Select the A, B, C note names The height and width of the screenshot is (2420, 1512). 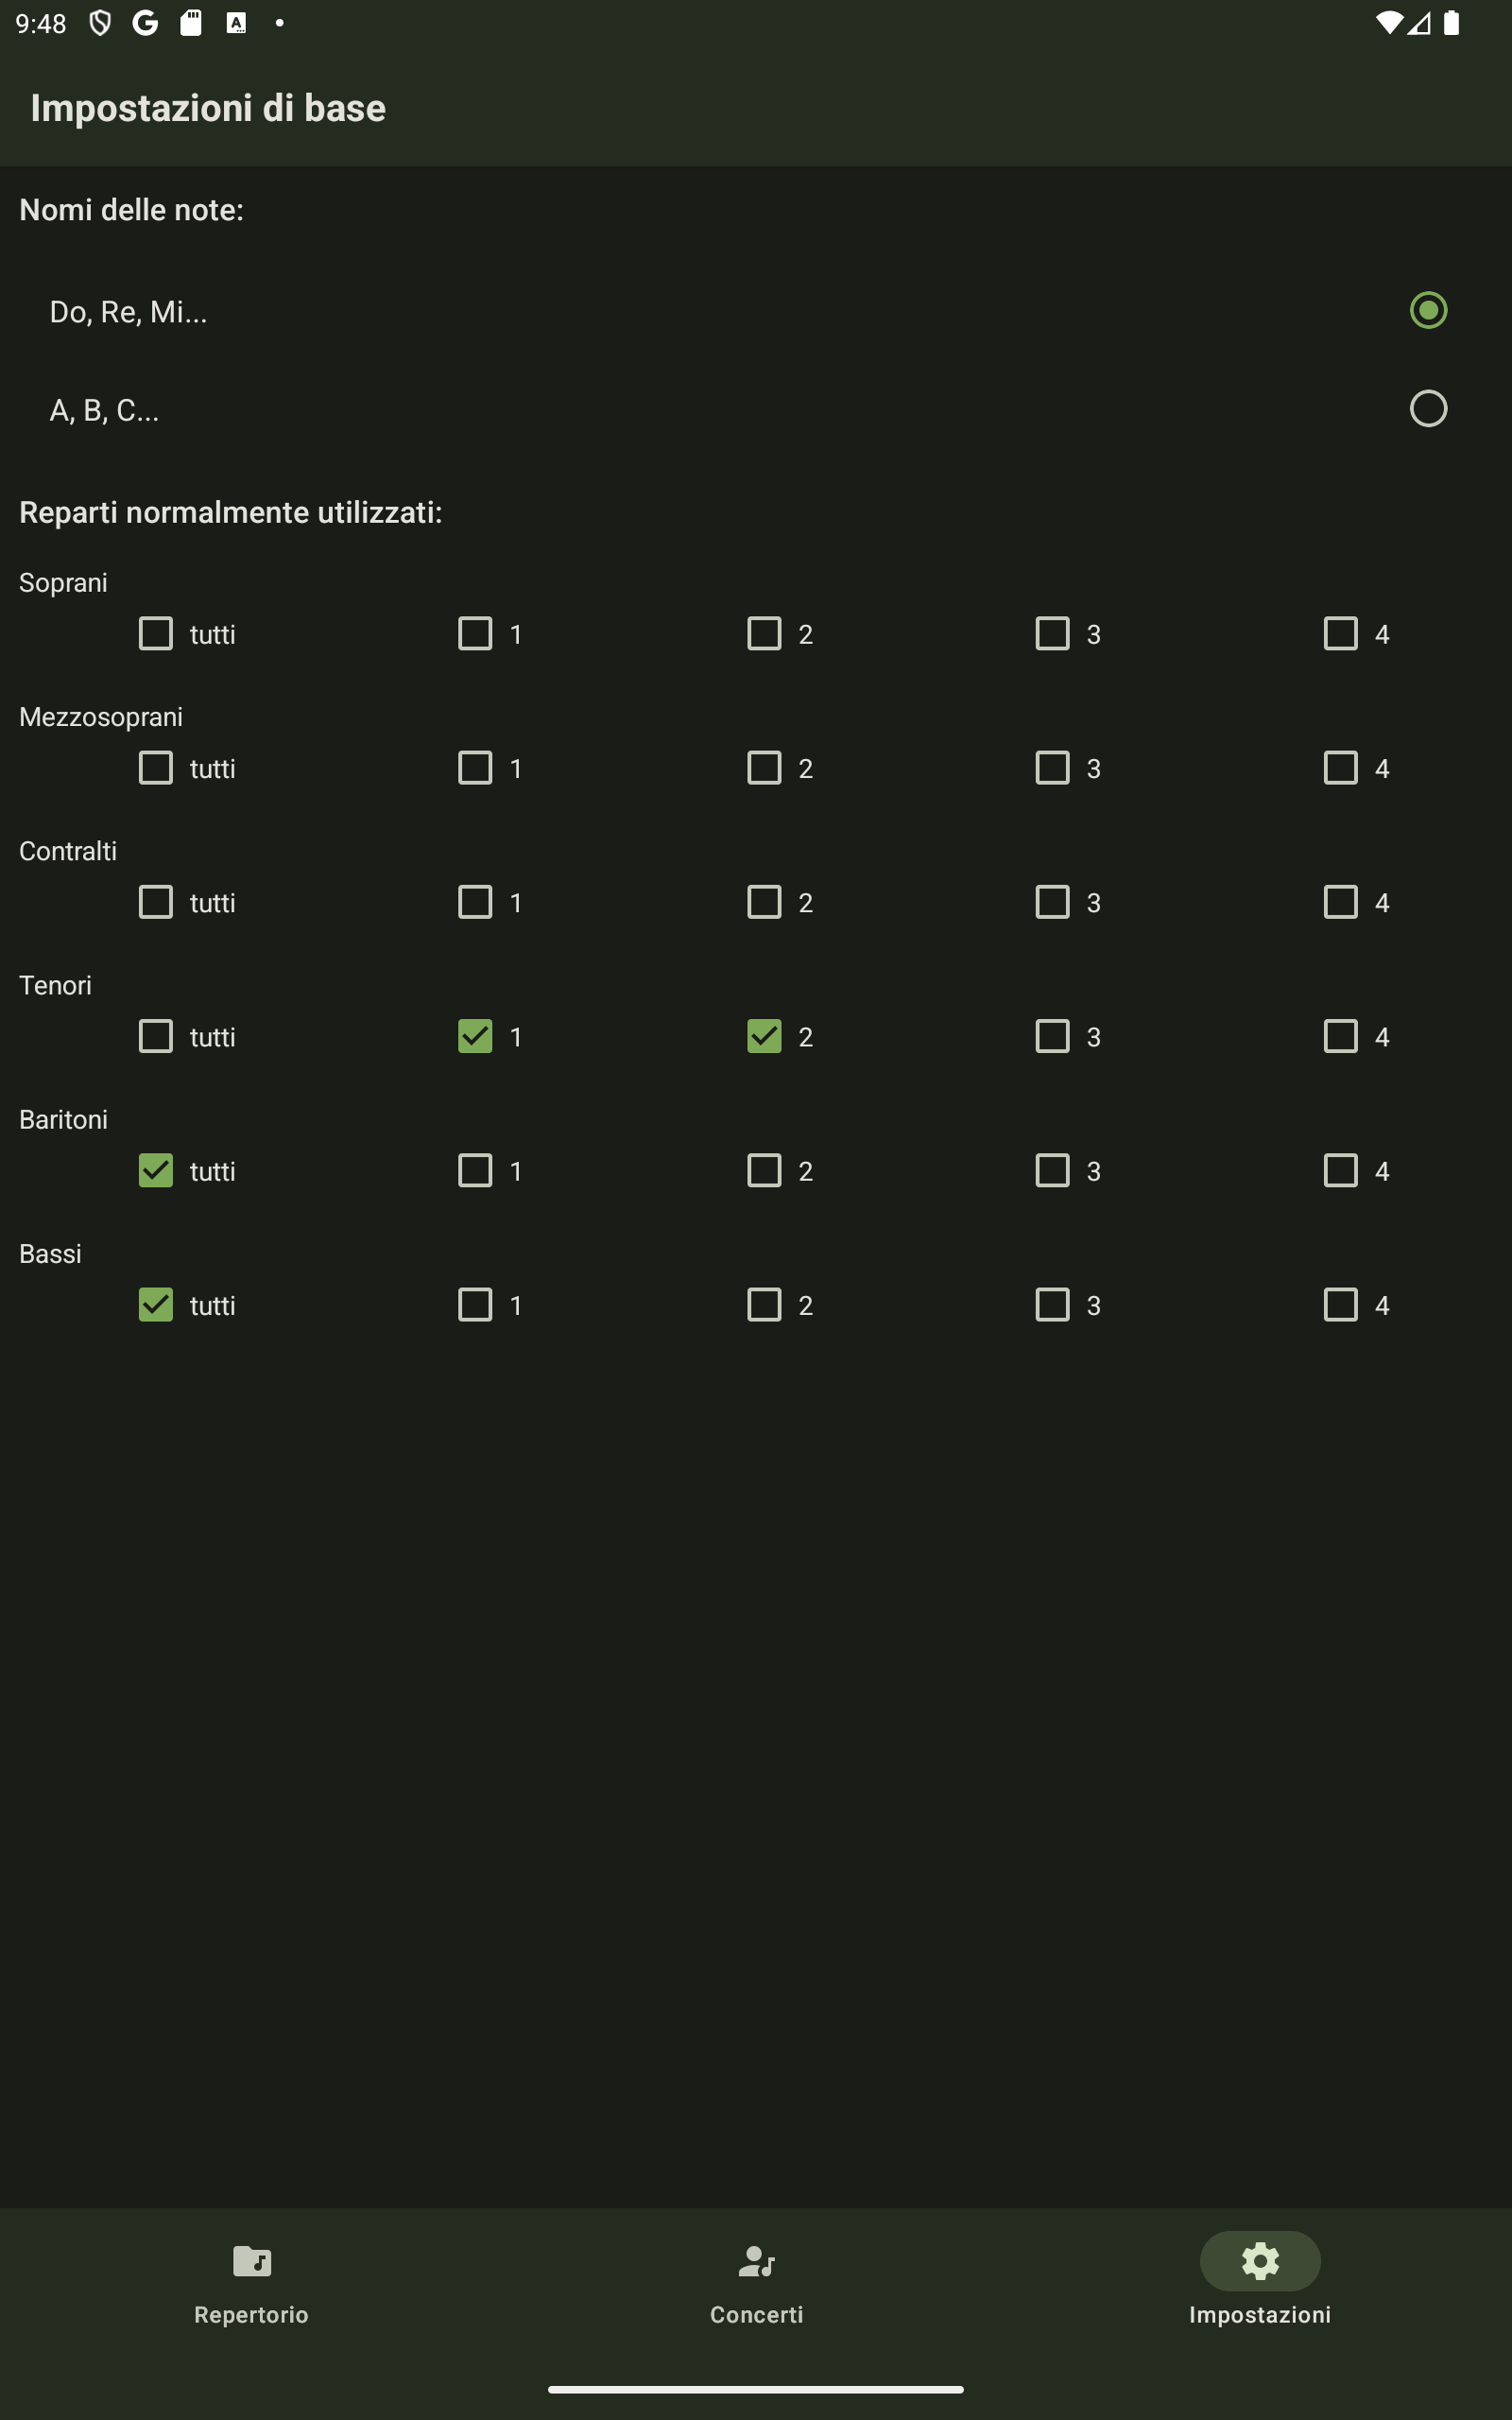pos(1428,408)
